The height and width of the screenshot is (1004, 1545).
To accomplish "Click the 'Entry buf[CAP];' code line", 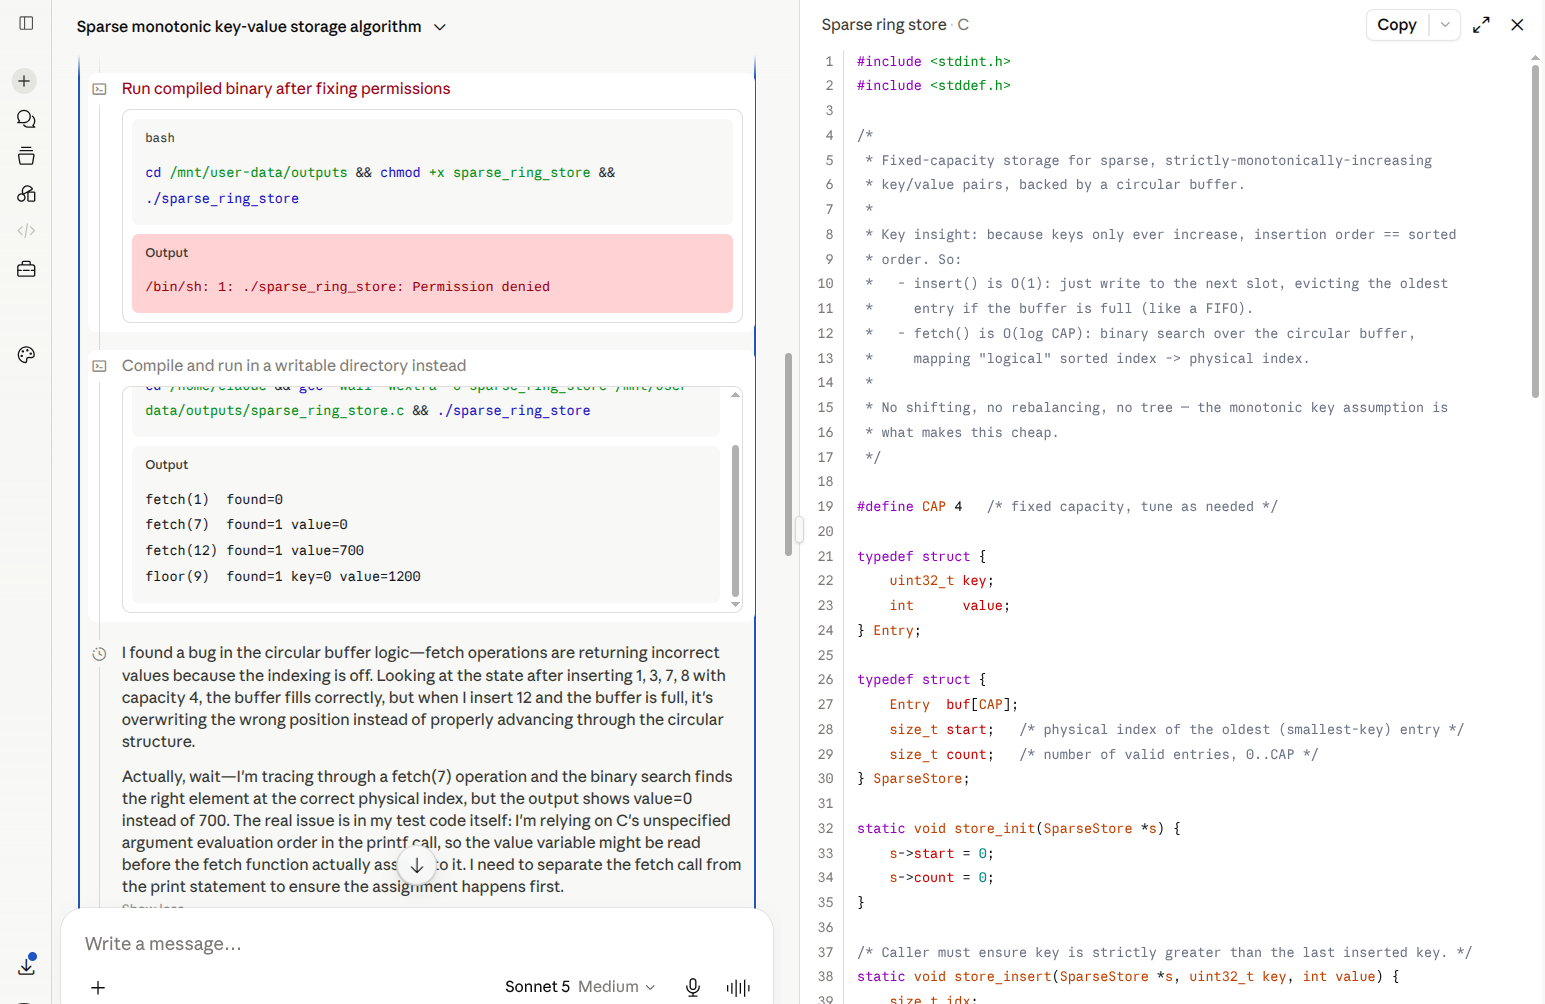I will [953, 705].
